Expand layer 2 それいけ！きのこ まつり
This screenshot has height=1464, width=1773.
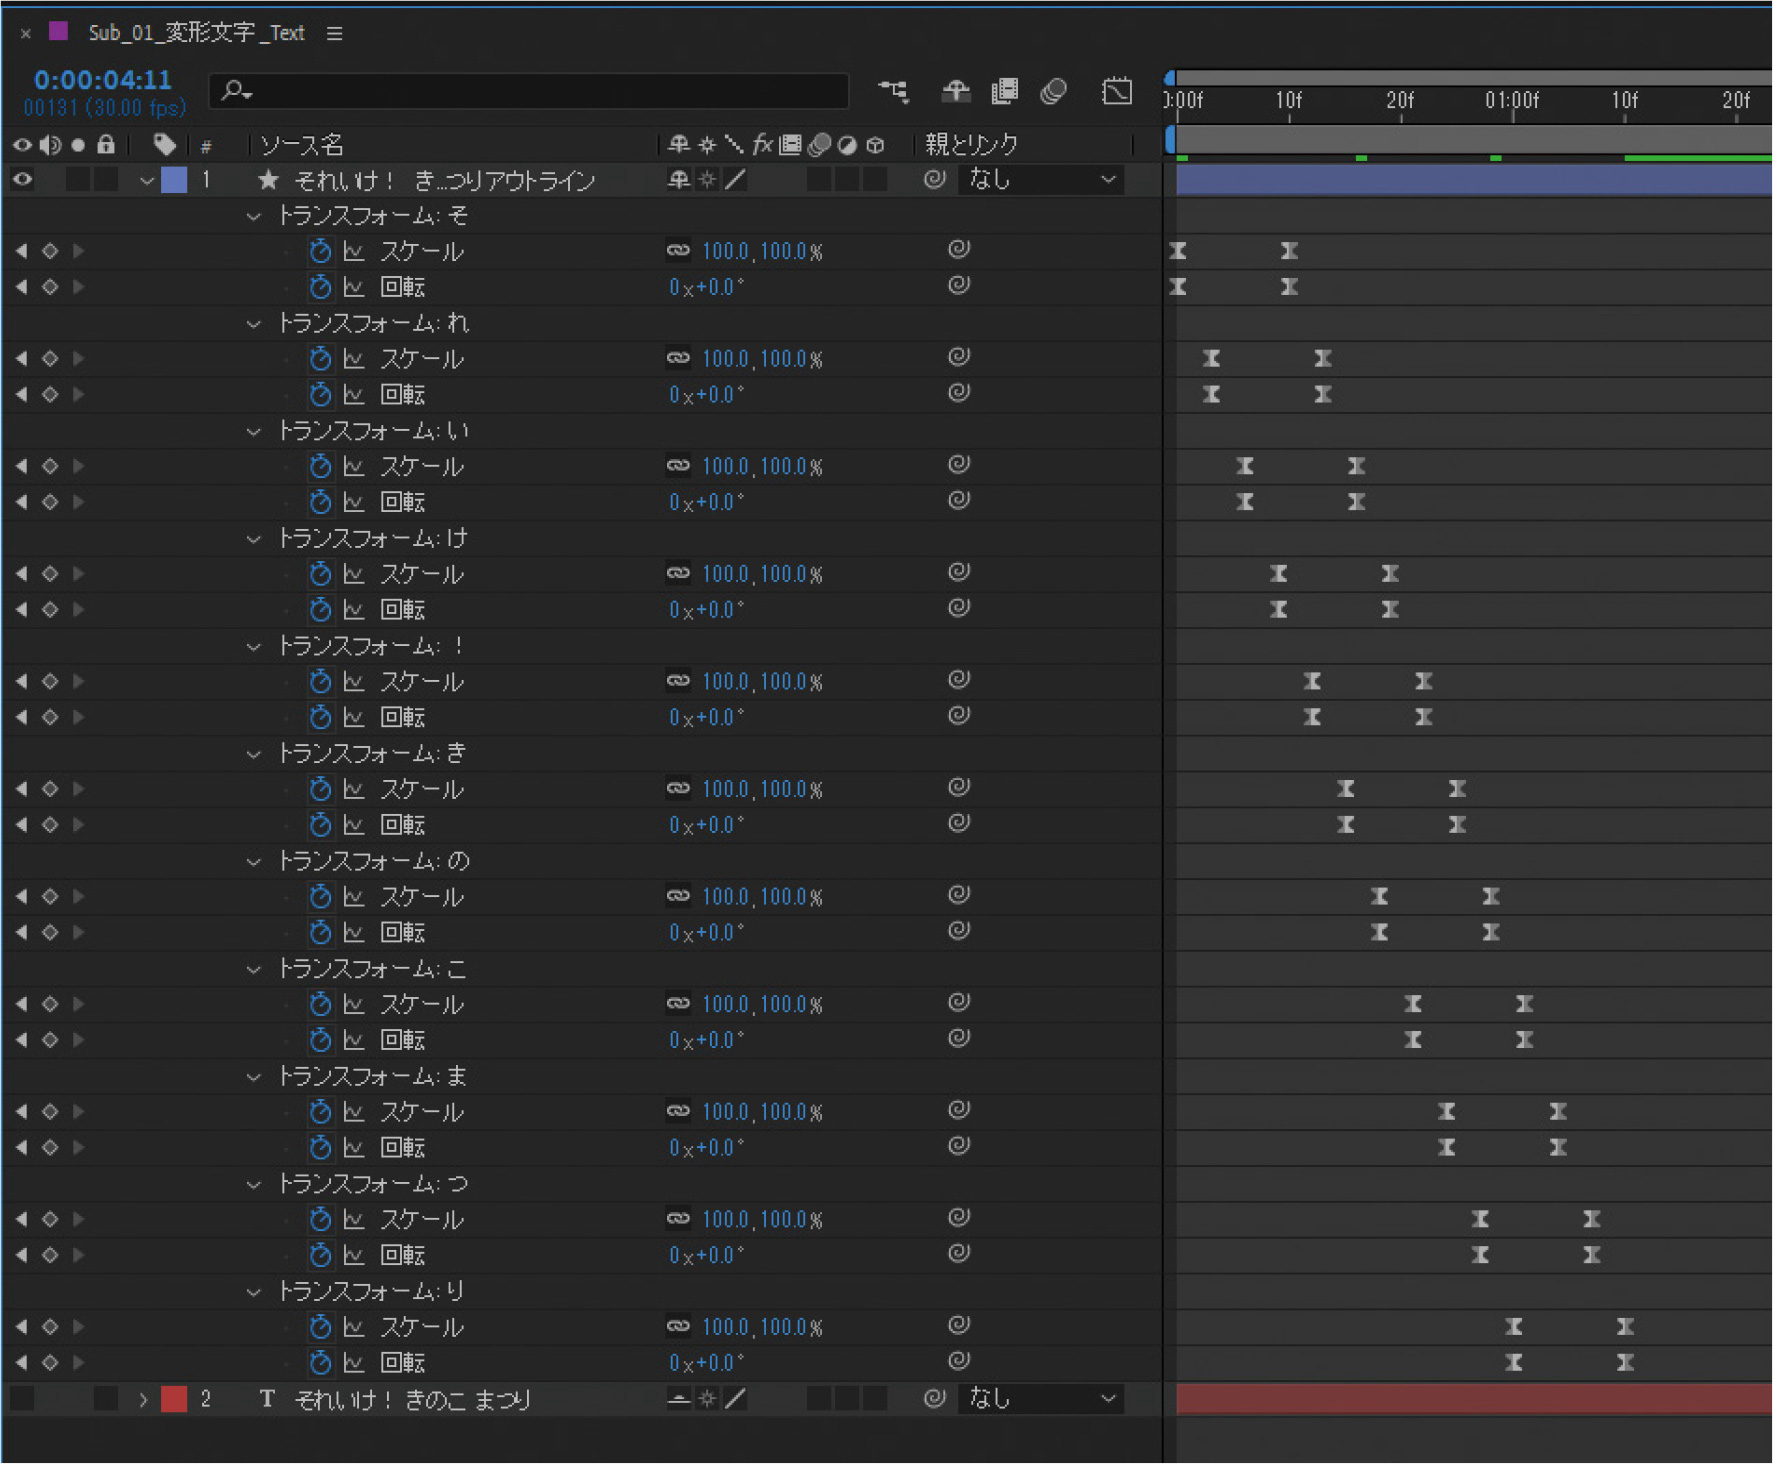143,1399
